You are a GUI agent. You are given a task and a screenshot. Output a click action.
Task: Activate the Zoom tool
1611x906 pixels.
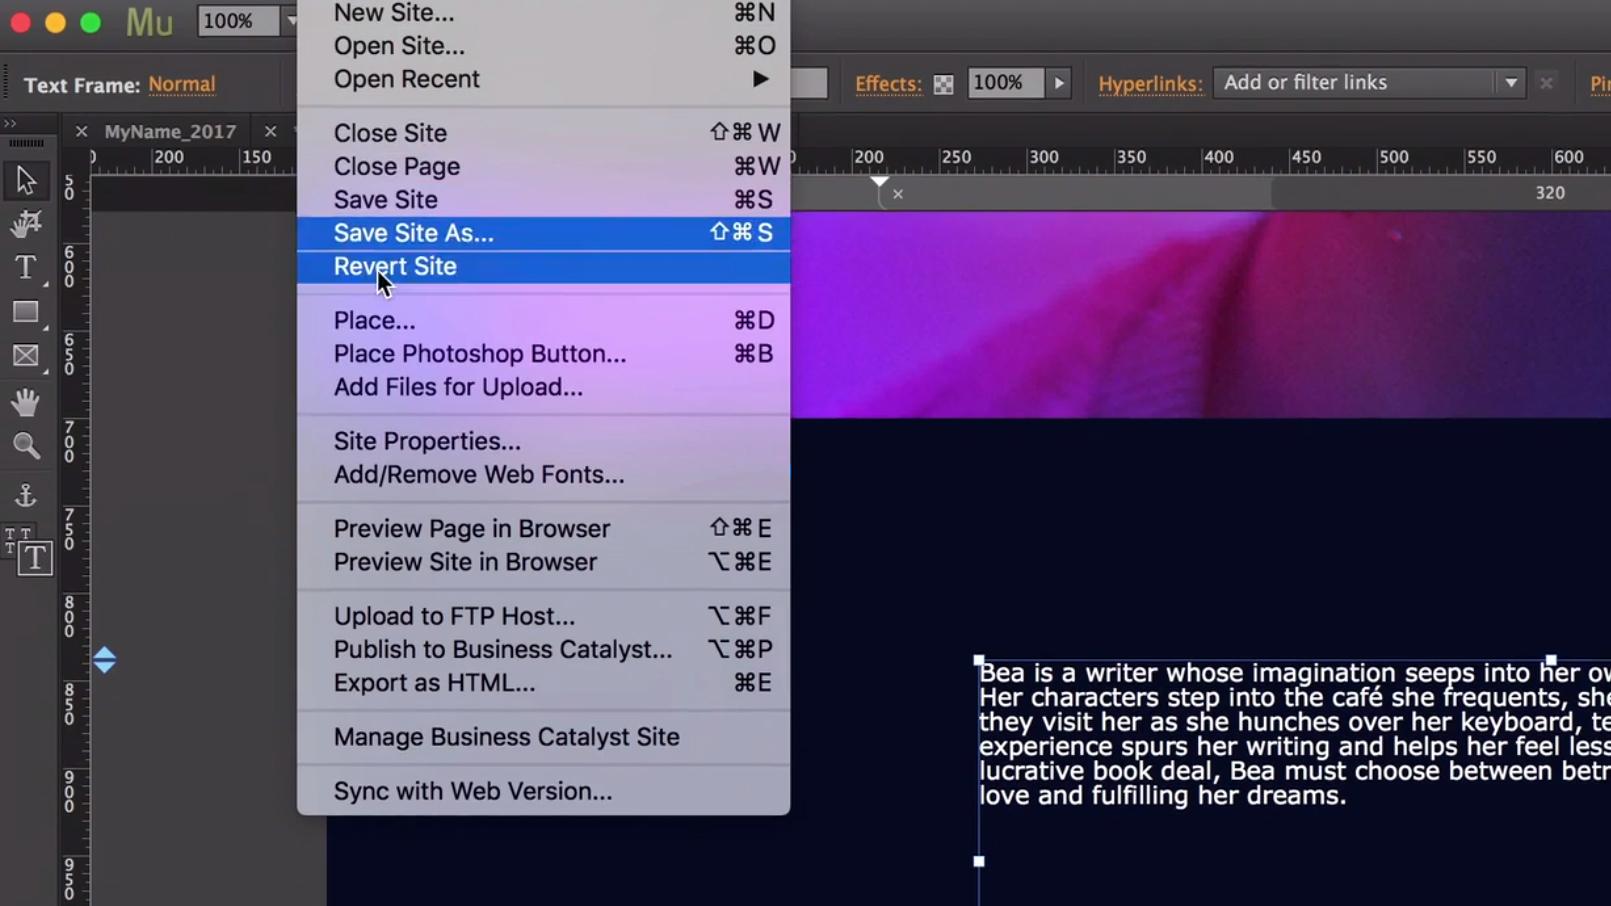tap(26, 446)
